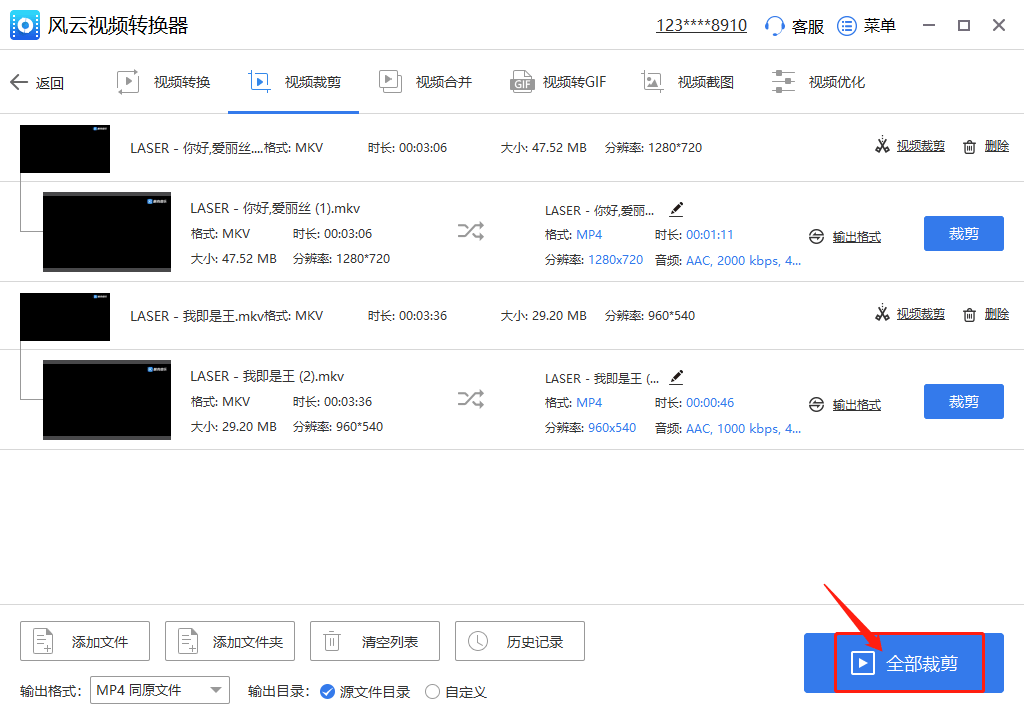Click MP4 format value for 你好,爱丽丝 output
Viewport: 1024px width, 720px height.
point(589,235)
